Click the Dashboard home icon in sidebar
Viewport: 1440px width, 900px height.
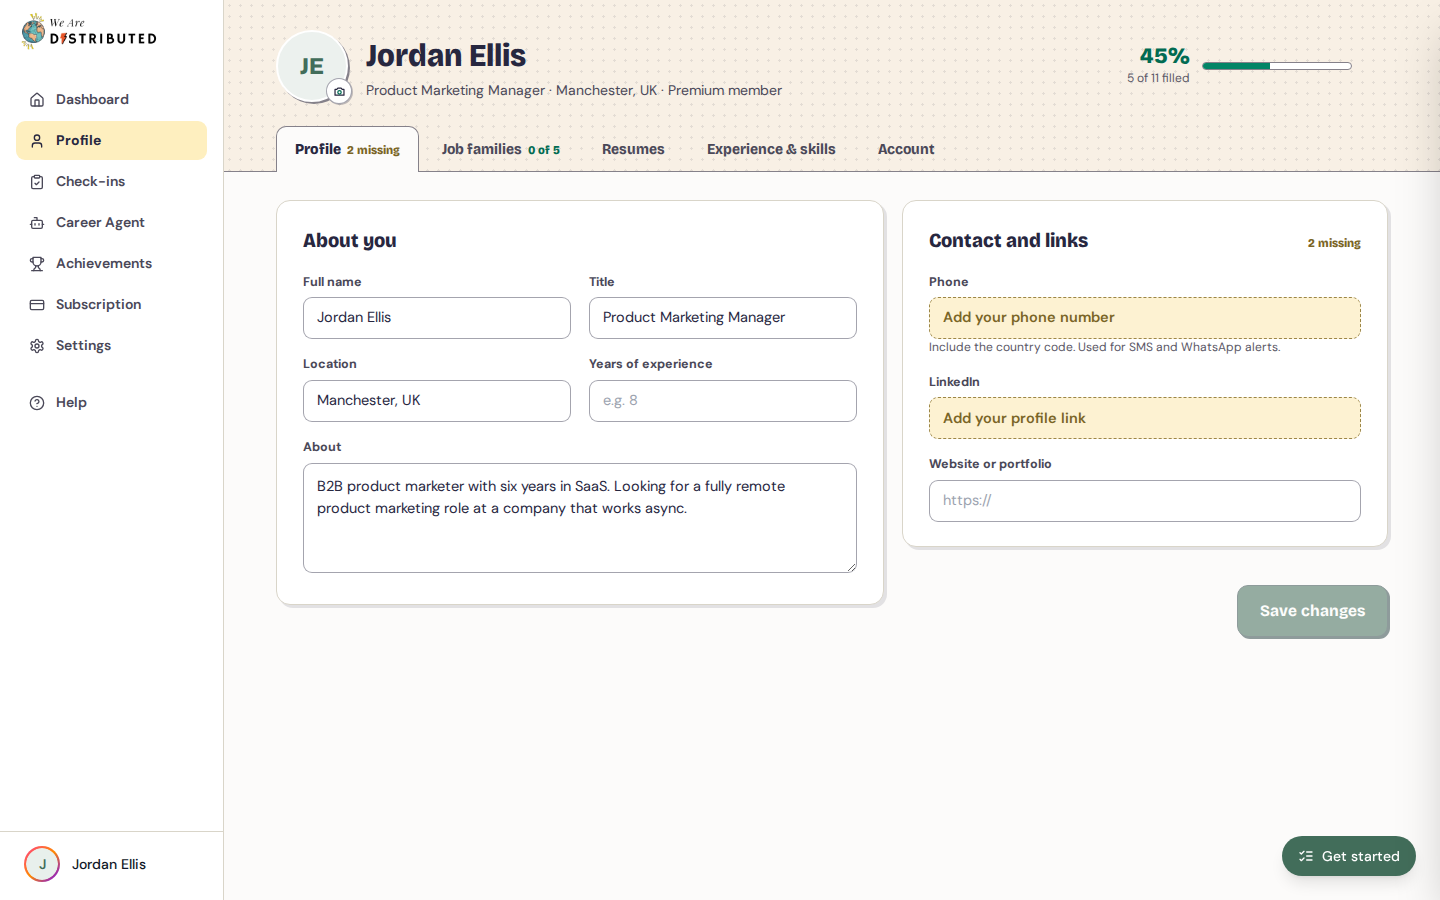point(37,100)
